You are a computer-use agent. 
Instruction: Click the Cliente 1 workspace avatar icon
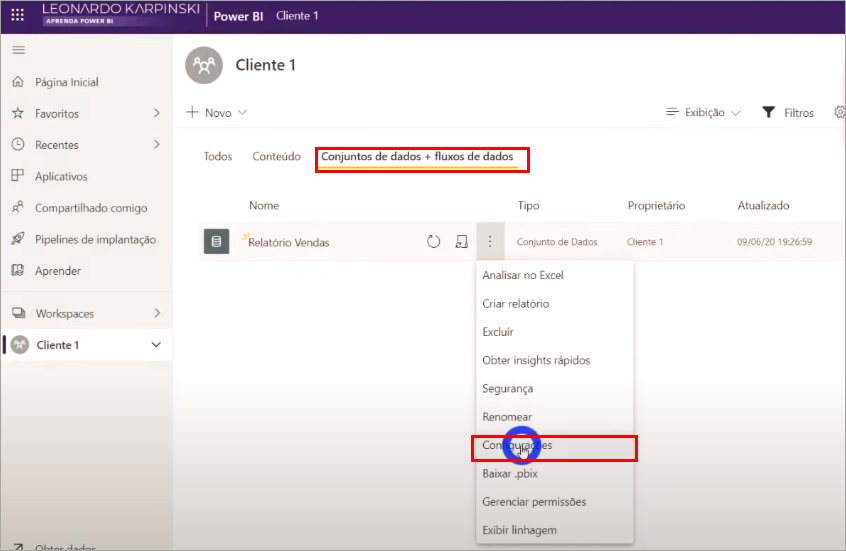[x=204, y=66]
